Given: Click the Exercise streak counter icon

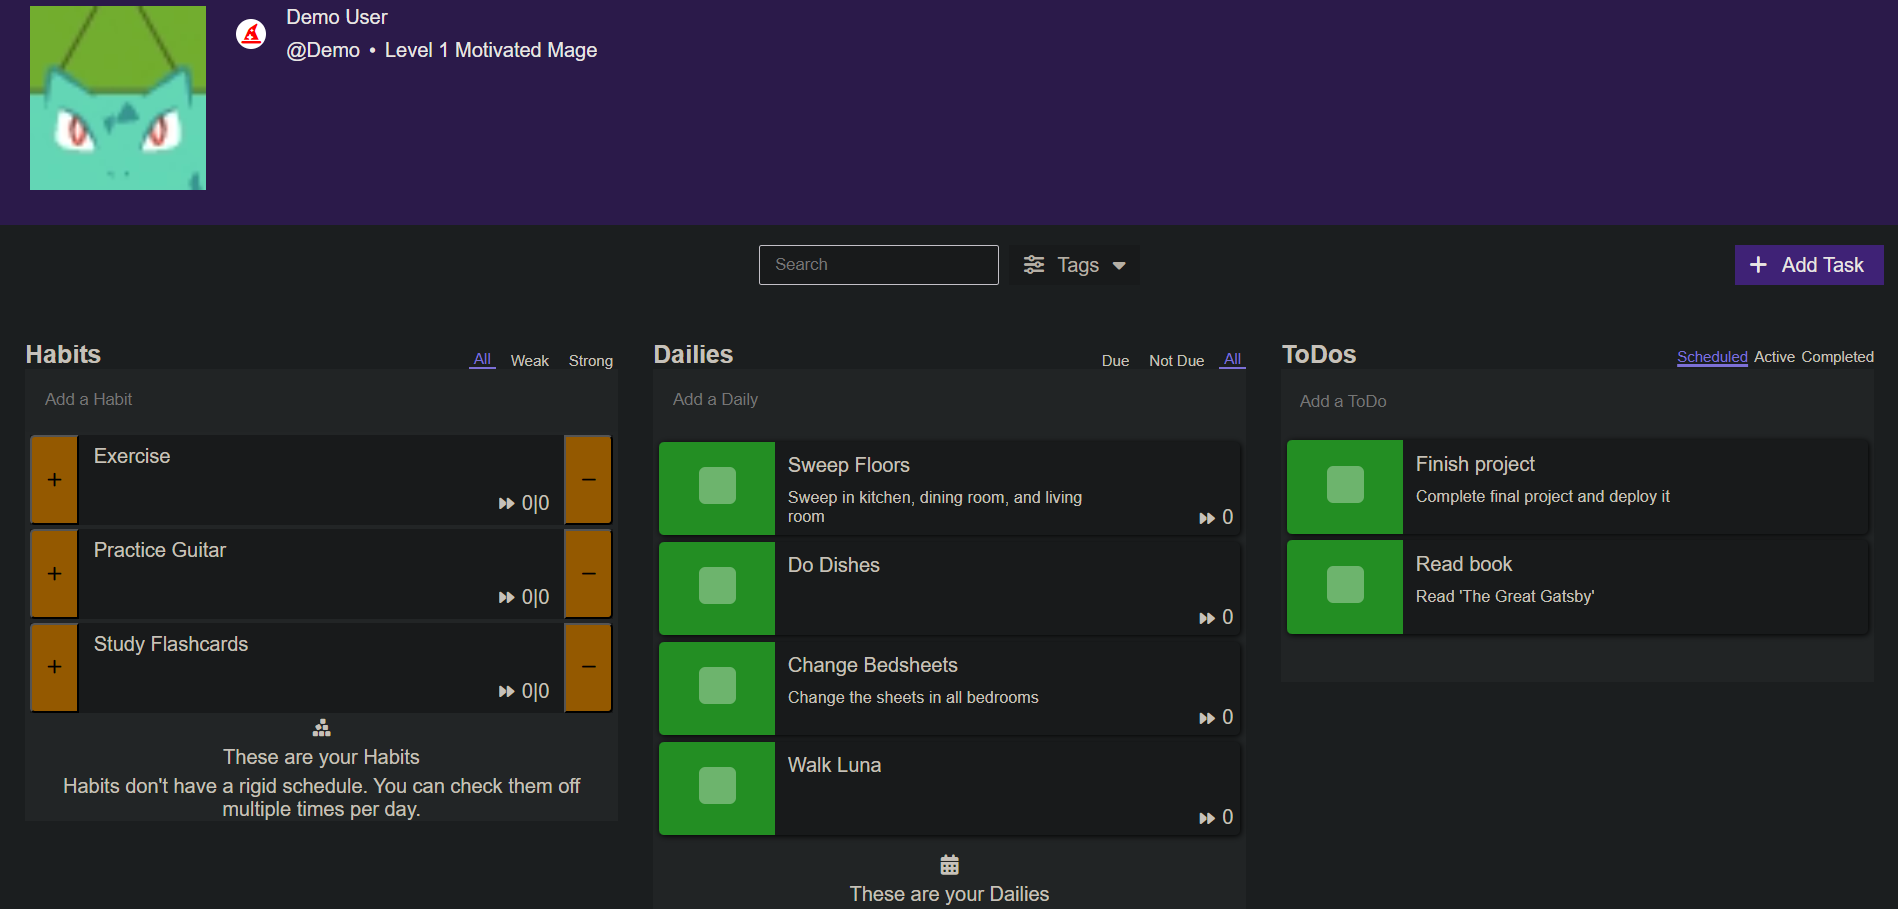Looking at the screenshot, I should pos(507,503).
